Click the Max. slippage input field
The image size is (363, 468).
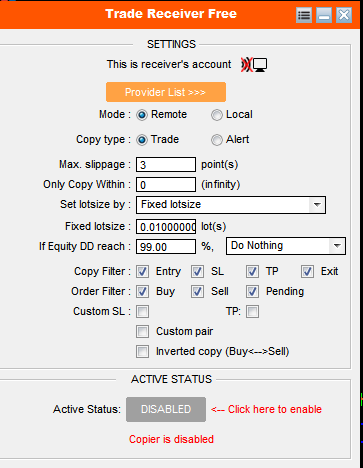[166, 165]
